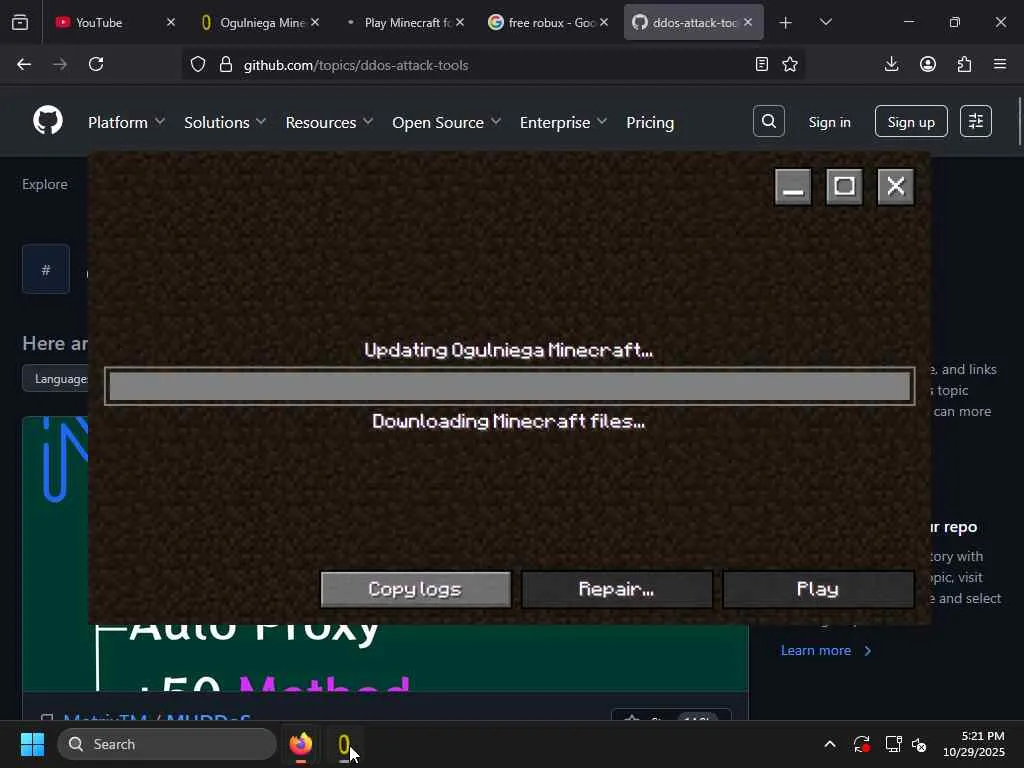Image resolution: width=1024 pixels, height=768 pixels.
Task: Close the YouTube tab
Action: pyautogui.click(x=170, y=22)
